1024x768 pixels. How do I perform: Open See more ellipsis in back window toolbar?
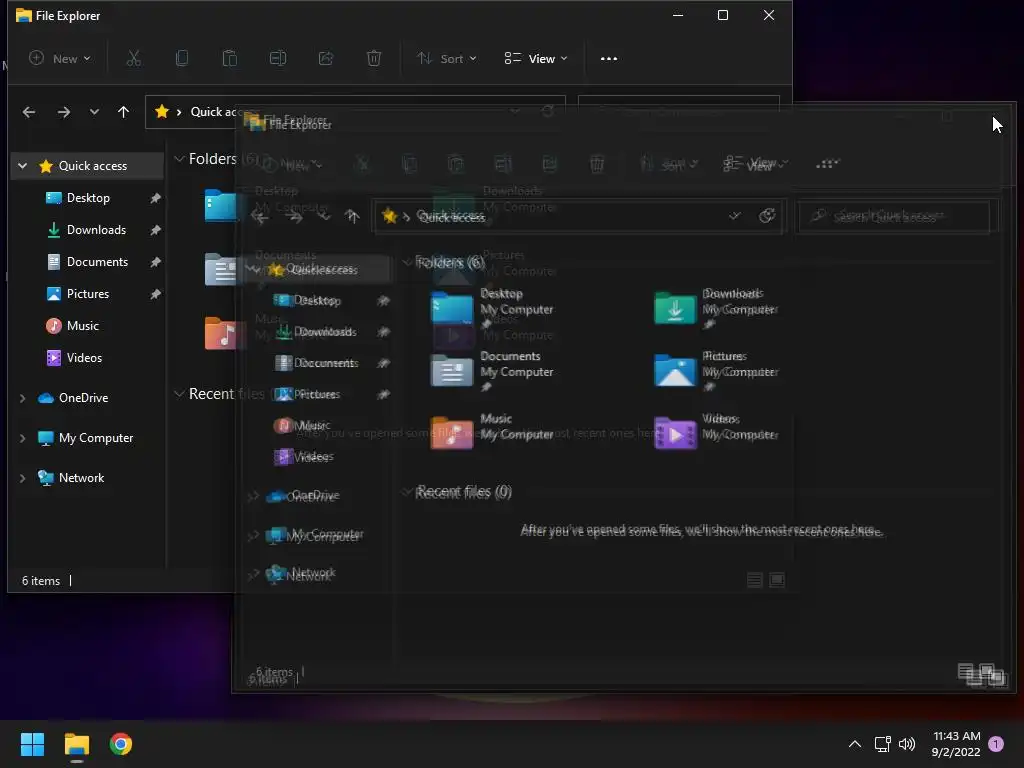coord(609,59)
